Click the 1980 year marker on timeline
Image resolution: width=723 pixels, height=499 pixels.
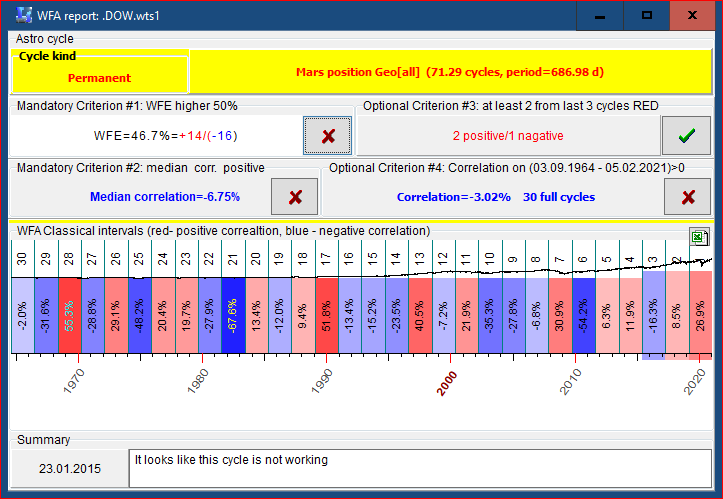coord(198,381)
